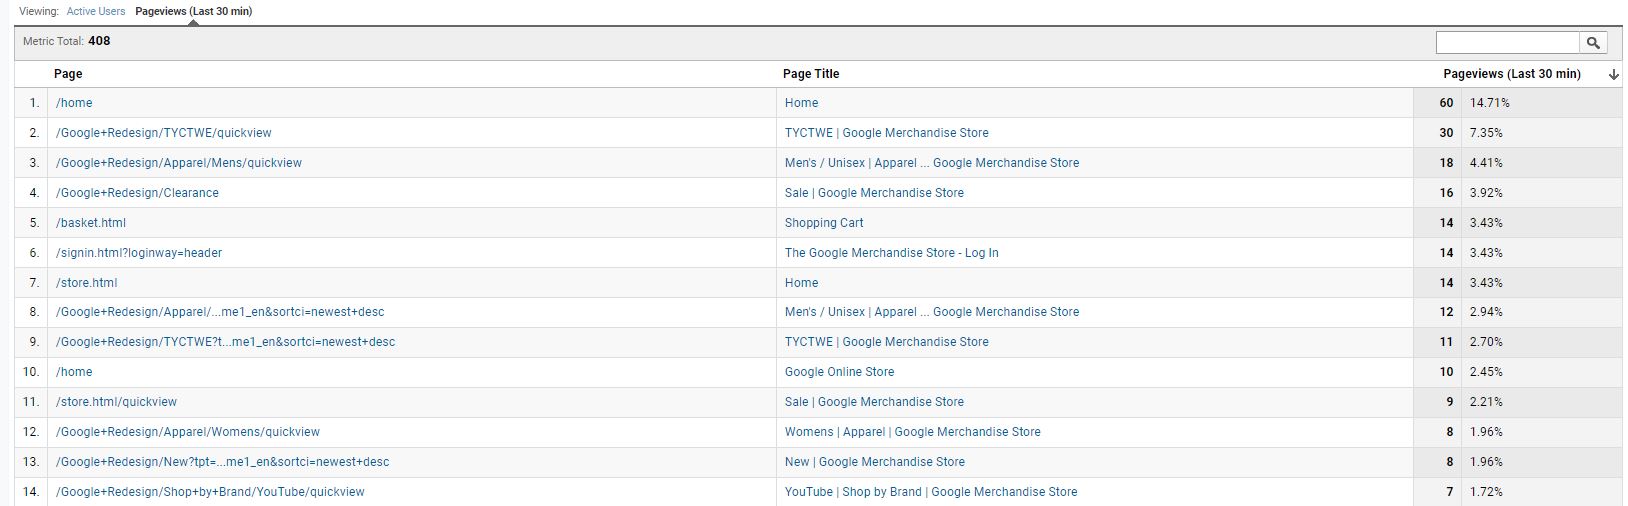The image size is (1628, 506).
Task: Select Pageviews (Last 30 min) tab
Action: 193,11
